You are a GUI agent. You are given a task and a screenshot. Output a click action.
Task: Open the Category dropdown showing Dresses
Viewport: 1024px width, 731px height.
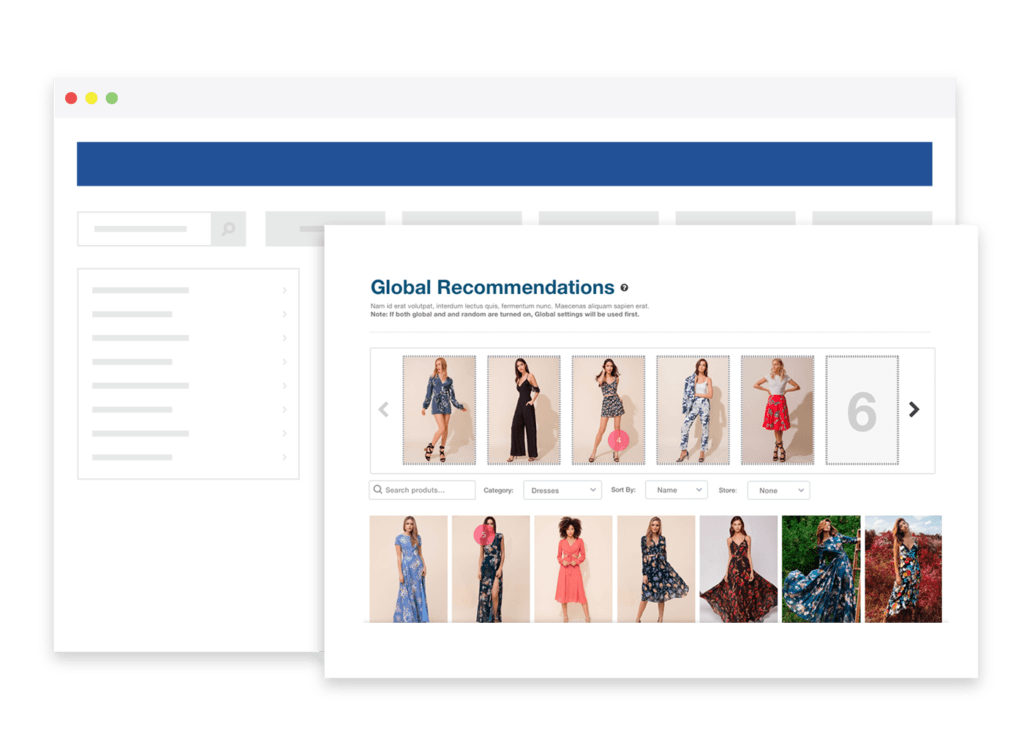pos(562,490)
